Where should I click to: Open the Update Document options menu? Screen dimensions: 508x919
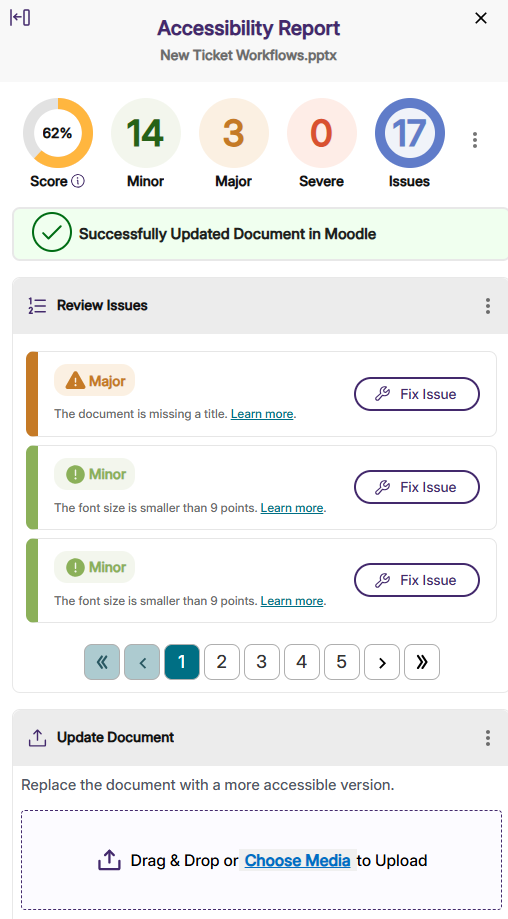487,737
